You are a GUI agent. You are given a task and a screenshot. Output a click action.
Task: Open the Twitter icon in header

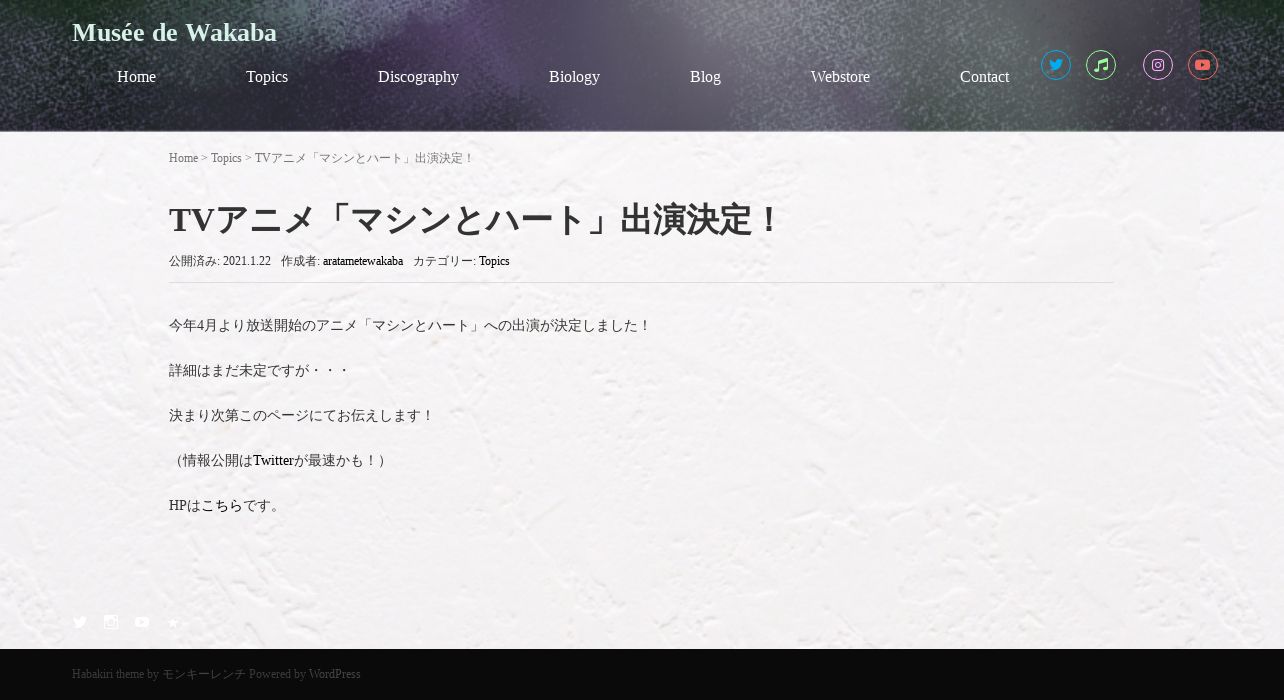pos(1056,65)
